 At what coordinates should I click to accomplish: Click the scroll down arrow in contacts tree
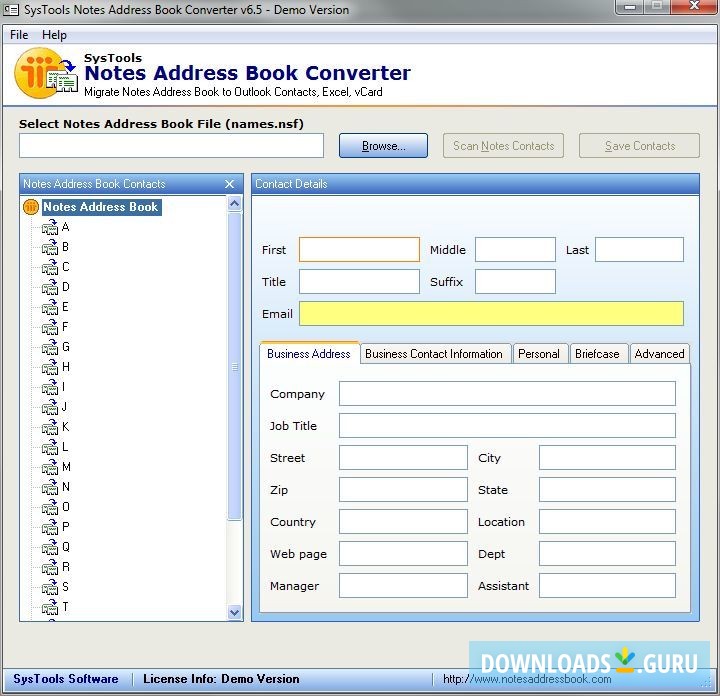235,612
